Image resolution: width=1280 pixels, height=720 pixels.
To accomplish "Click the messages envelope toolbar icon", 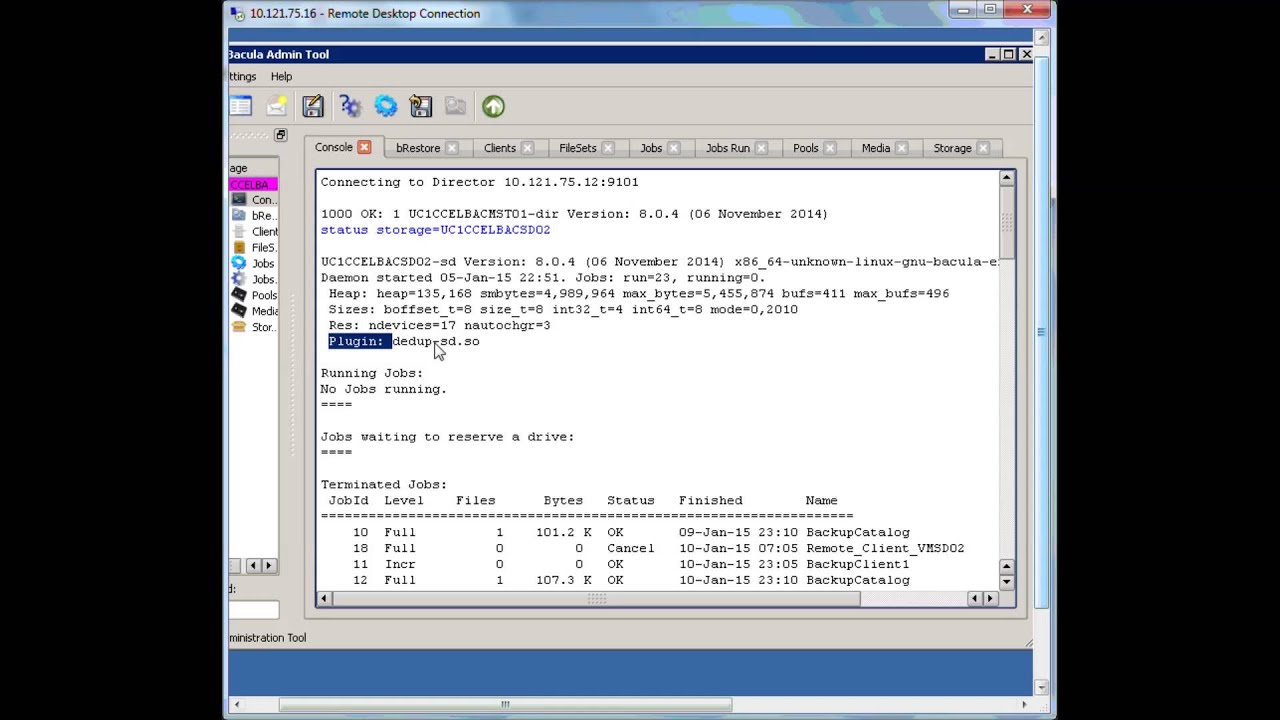I will pos(277,106).
